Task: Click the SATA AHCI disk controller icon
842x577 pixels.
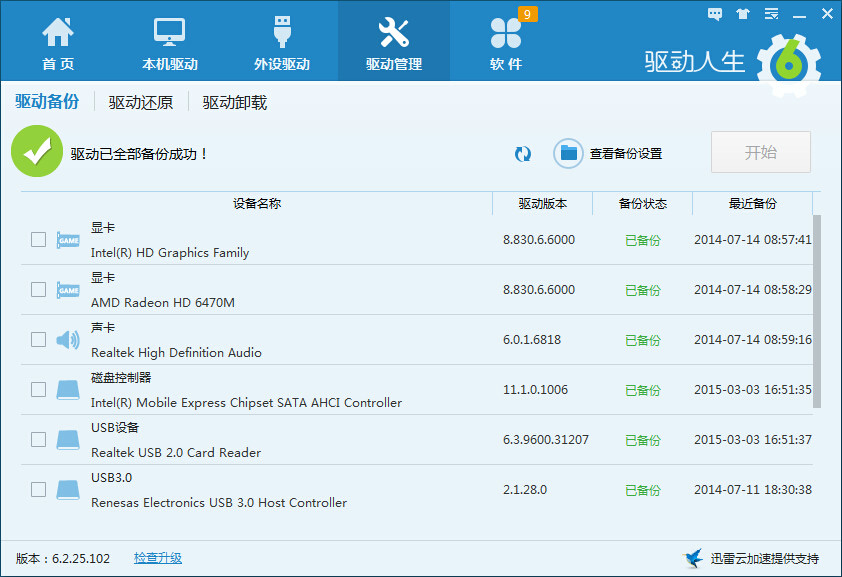Action: point(68,390)
